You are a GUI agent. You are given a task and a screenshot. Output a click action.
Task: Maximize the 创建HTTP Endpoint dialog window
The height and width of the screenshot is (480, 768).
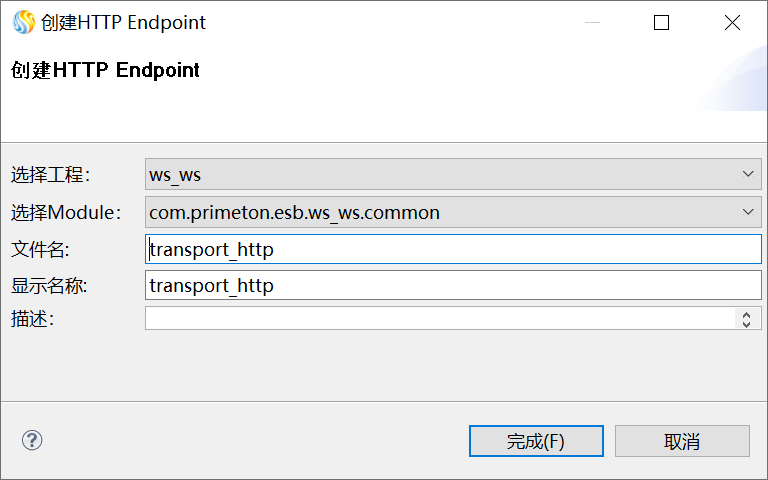pyautogui.click(x=661, y=22)
